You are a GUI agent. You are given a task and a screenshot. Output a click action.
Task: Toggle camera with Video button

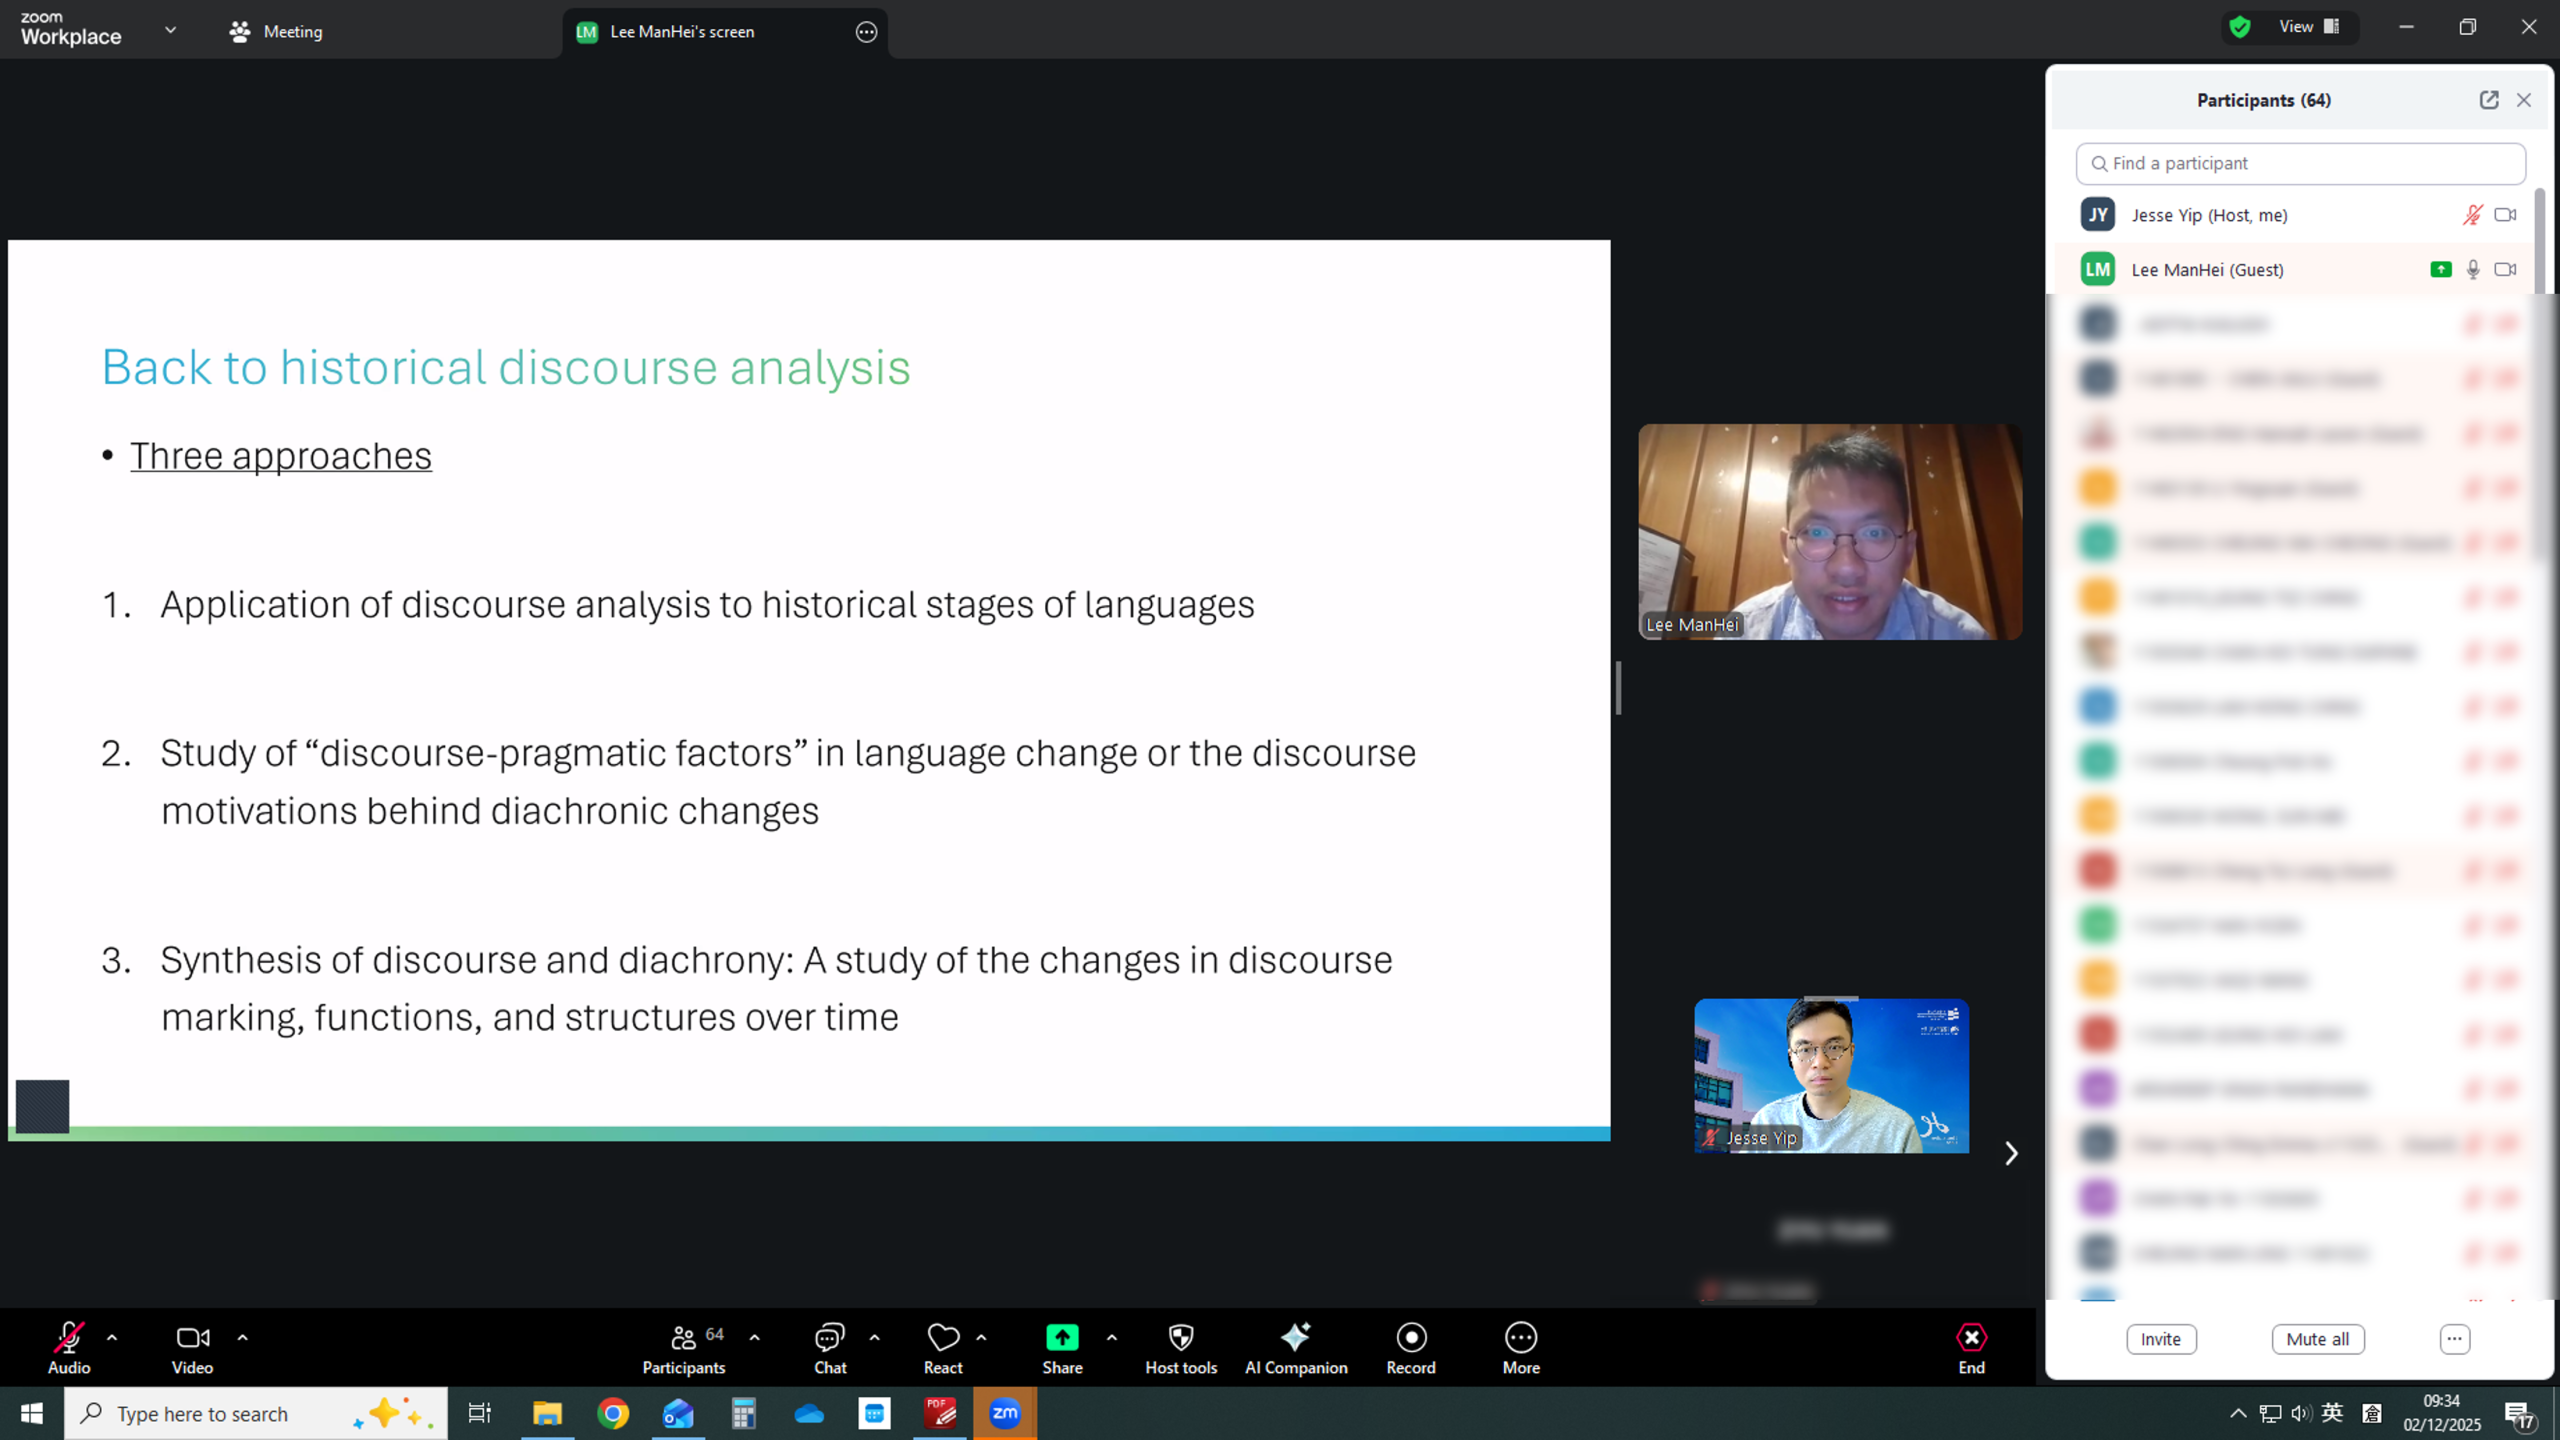coord(192,1338)
